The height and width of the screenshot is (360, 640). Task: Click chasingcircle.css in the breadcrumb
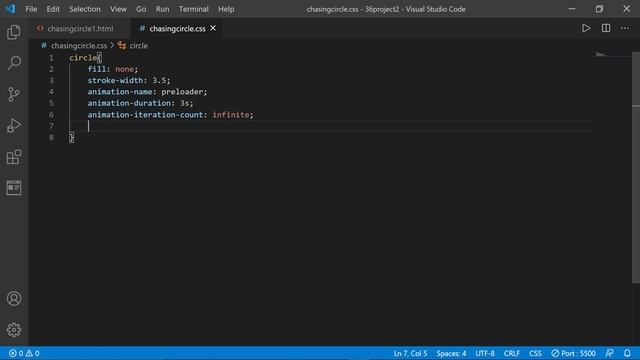[x=79, y=46]
